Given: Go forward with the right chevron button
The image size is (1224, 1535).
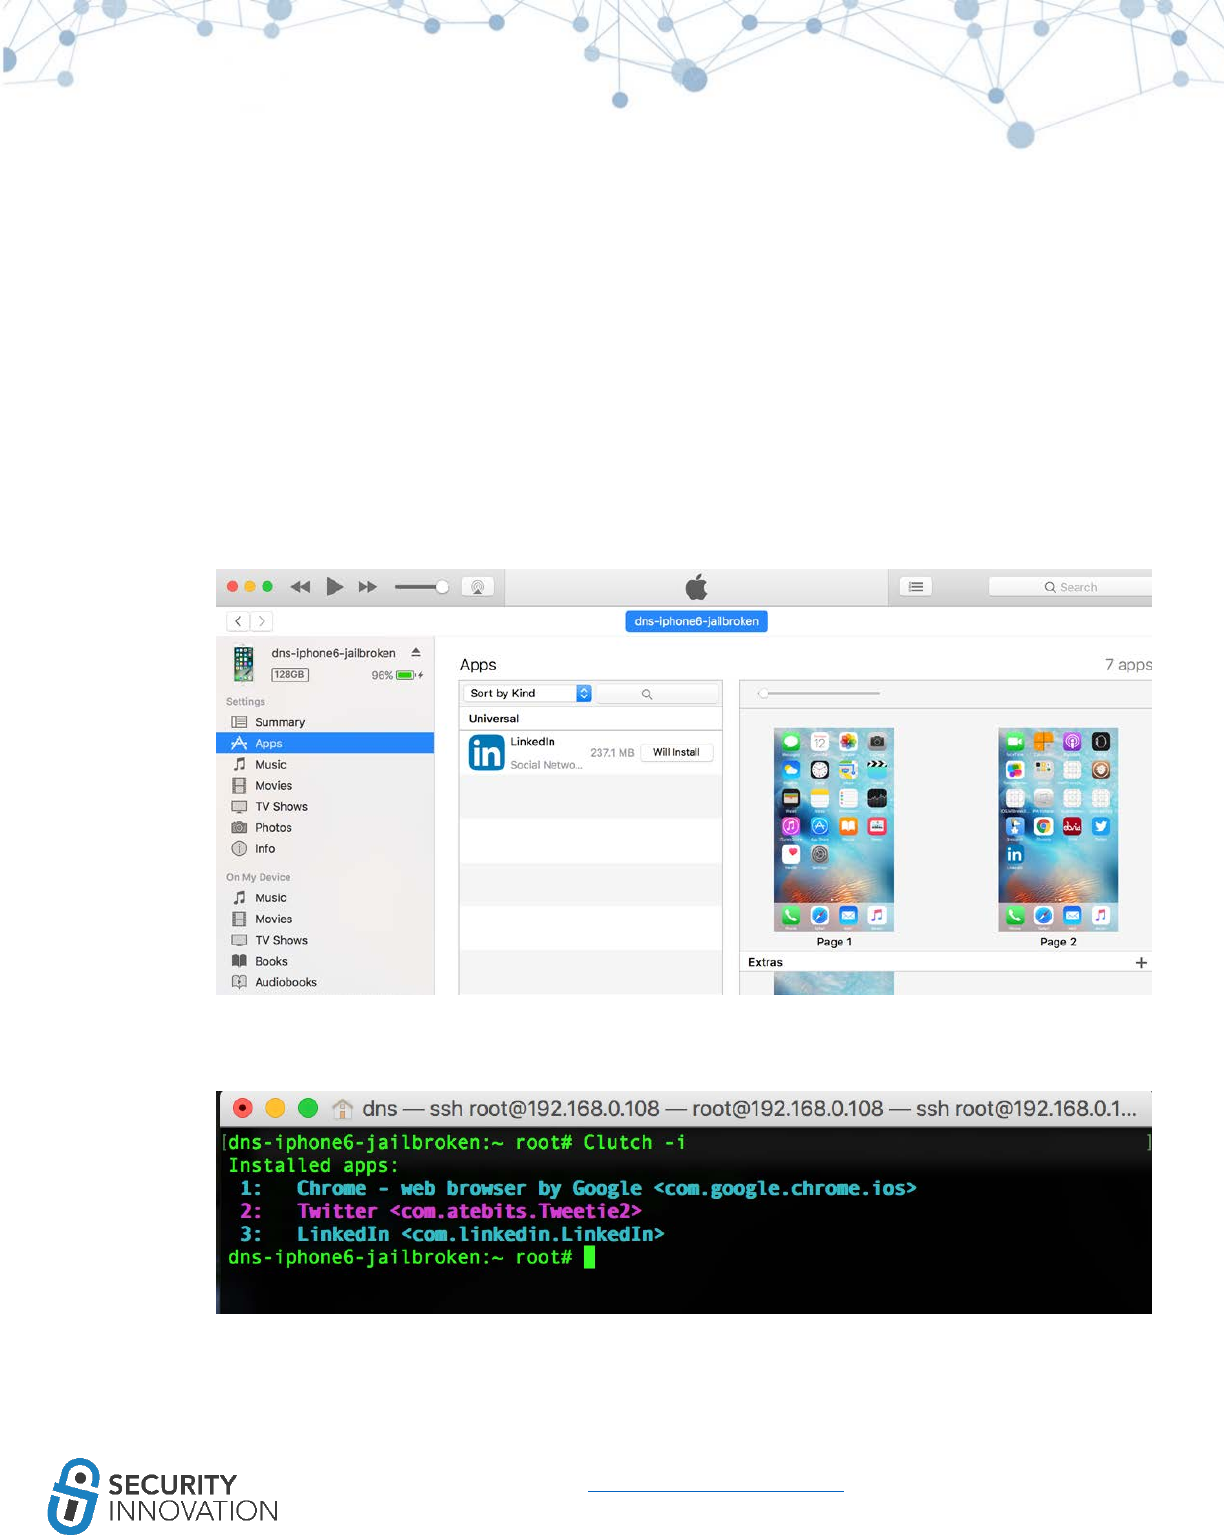Looking at the screenshot, I should click(x=261, y=621).
